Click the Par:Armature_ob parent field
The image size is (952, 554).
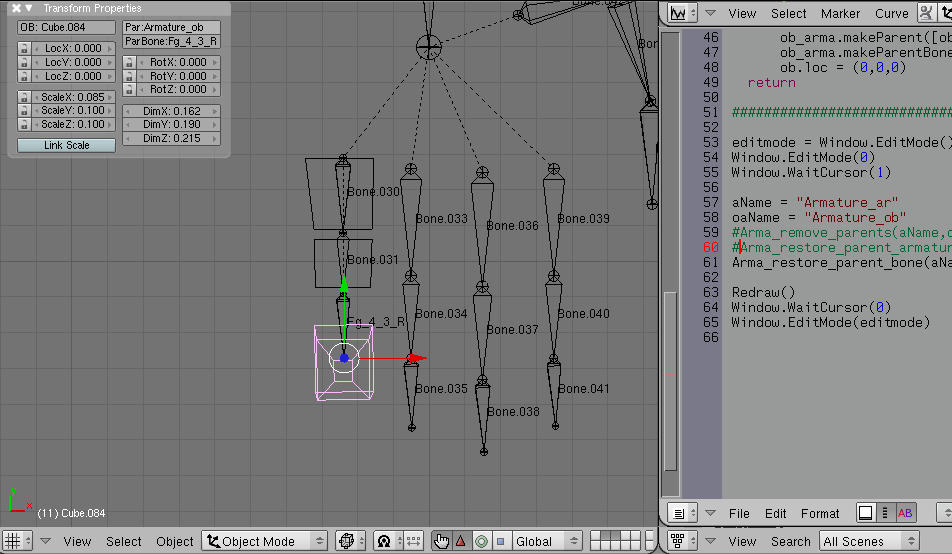coord(171,27)
